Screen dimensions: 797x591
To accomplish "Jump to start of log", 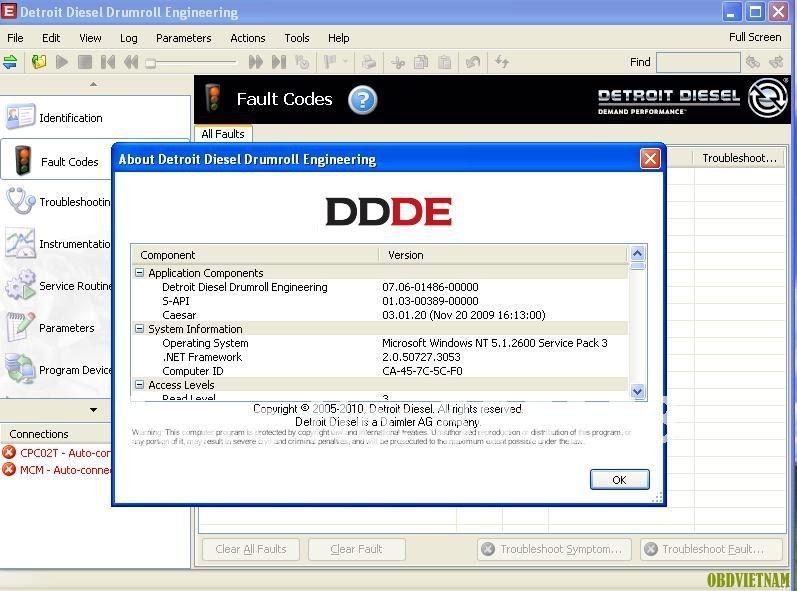I will [x=108, y=62].
